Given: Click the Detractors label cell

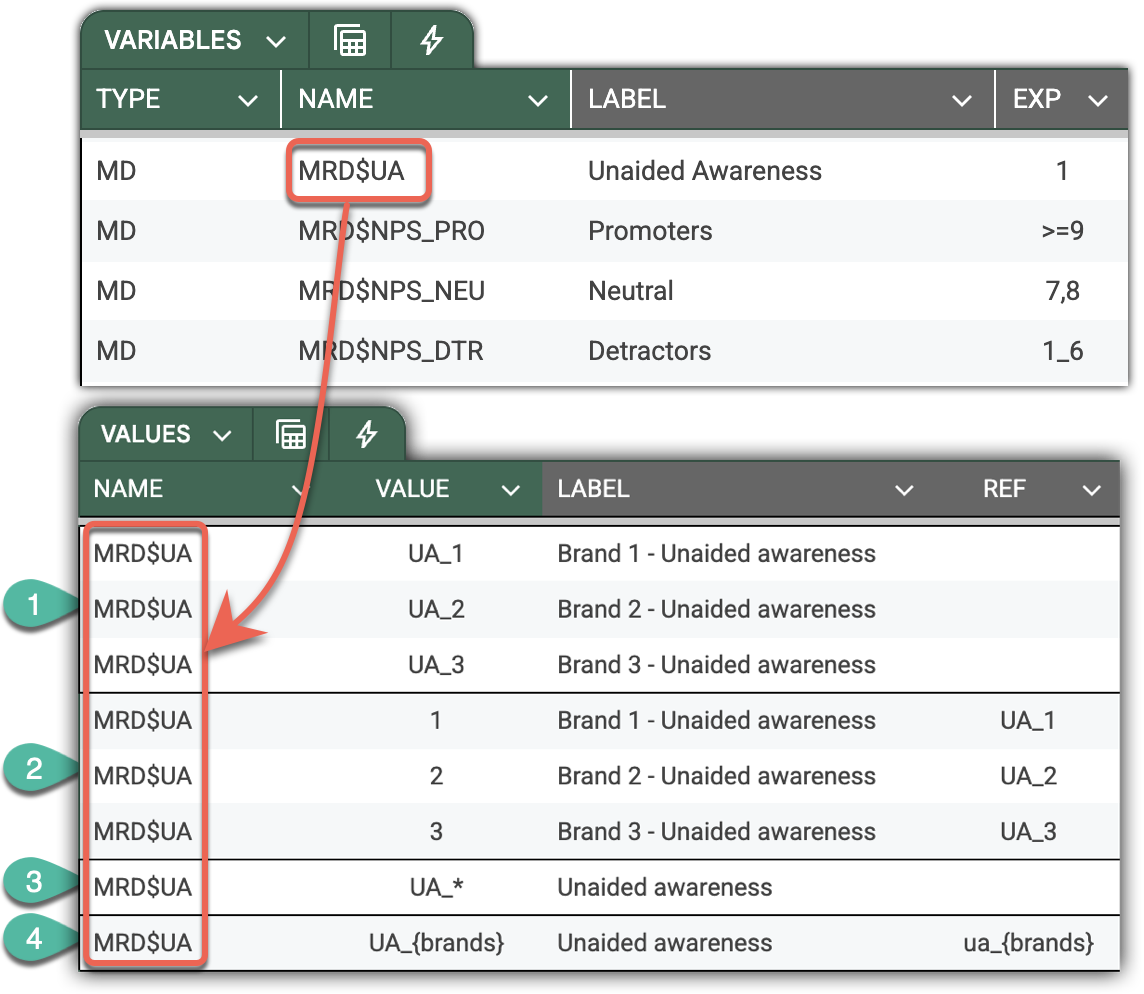Looking at the screenshot, I should pyautogui.click(x=649, y=351).
